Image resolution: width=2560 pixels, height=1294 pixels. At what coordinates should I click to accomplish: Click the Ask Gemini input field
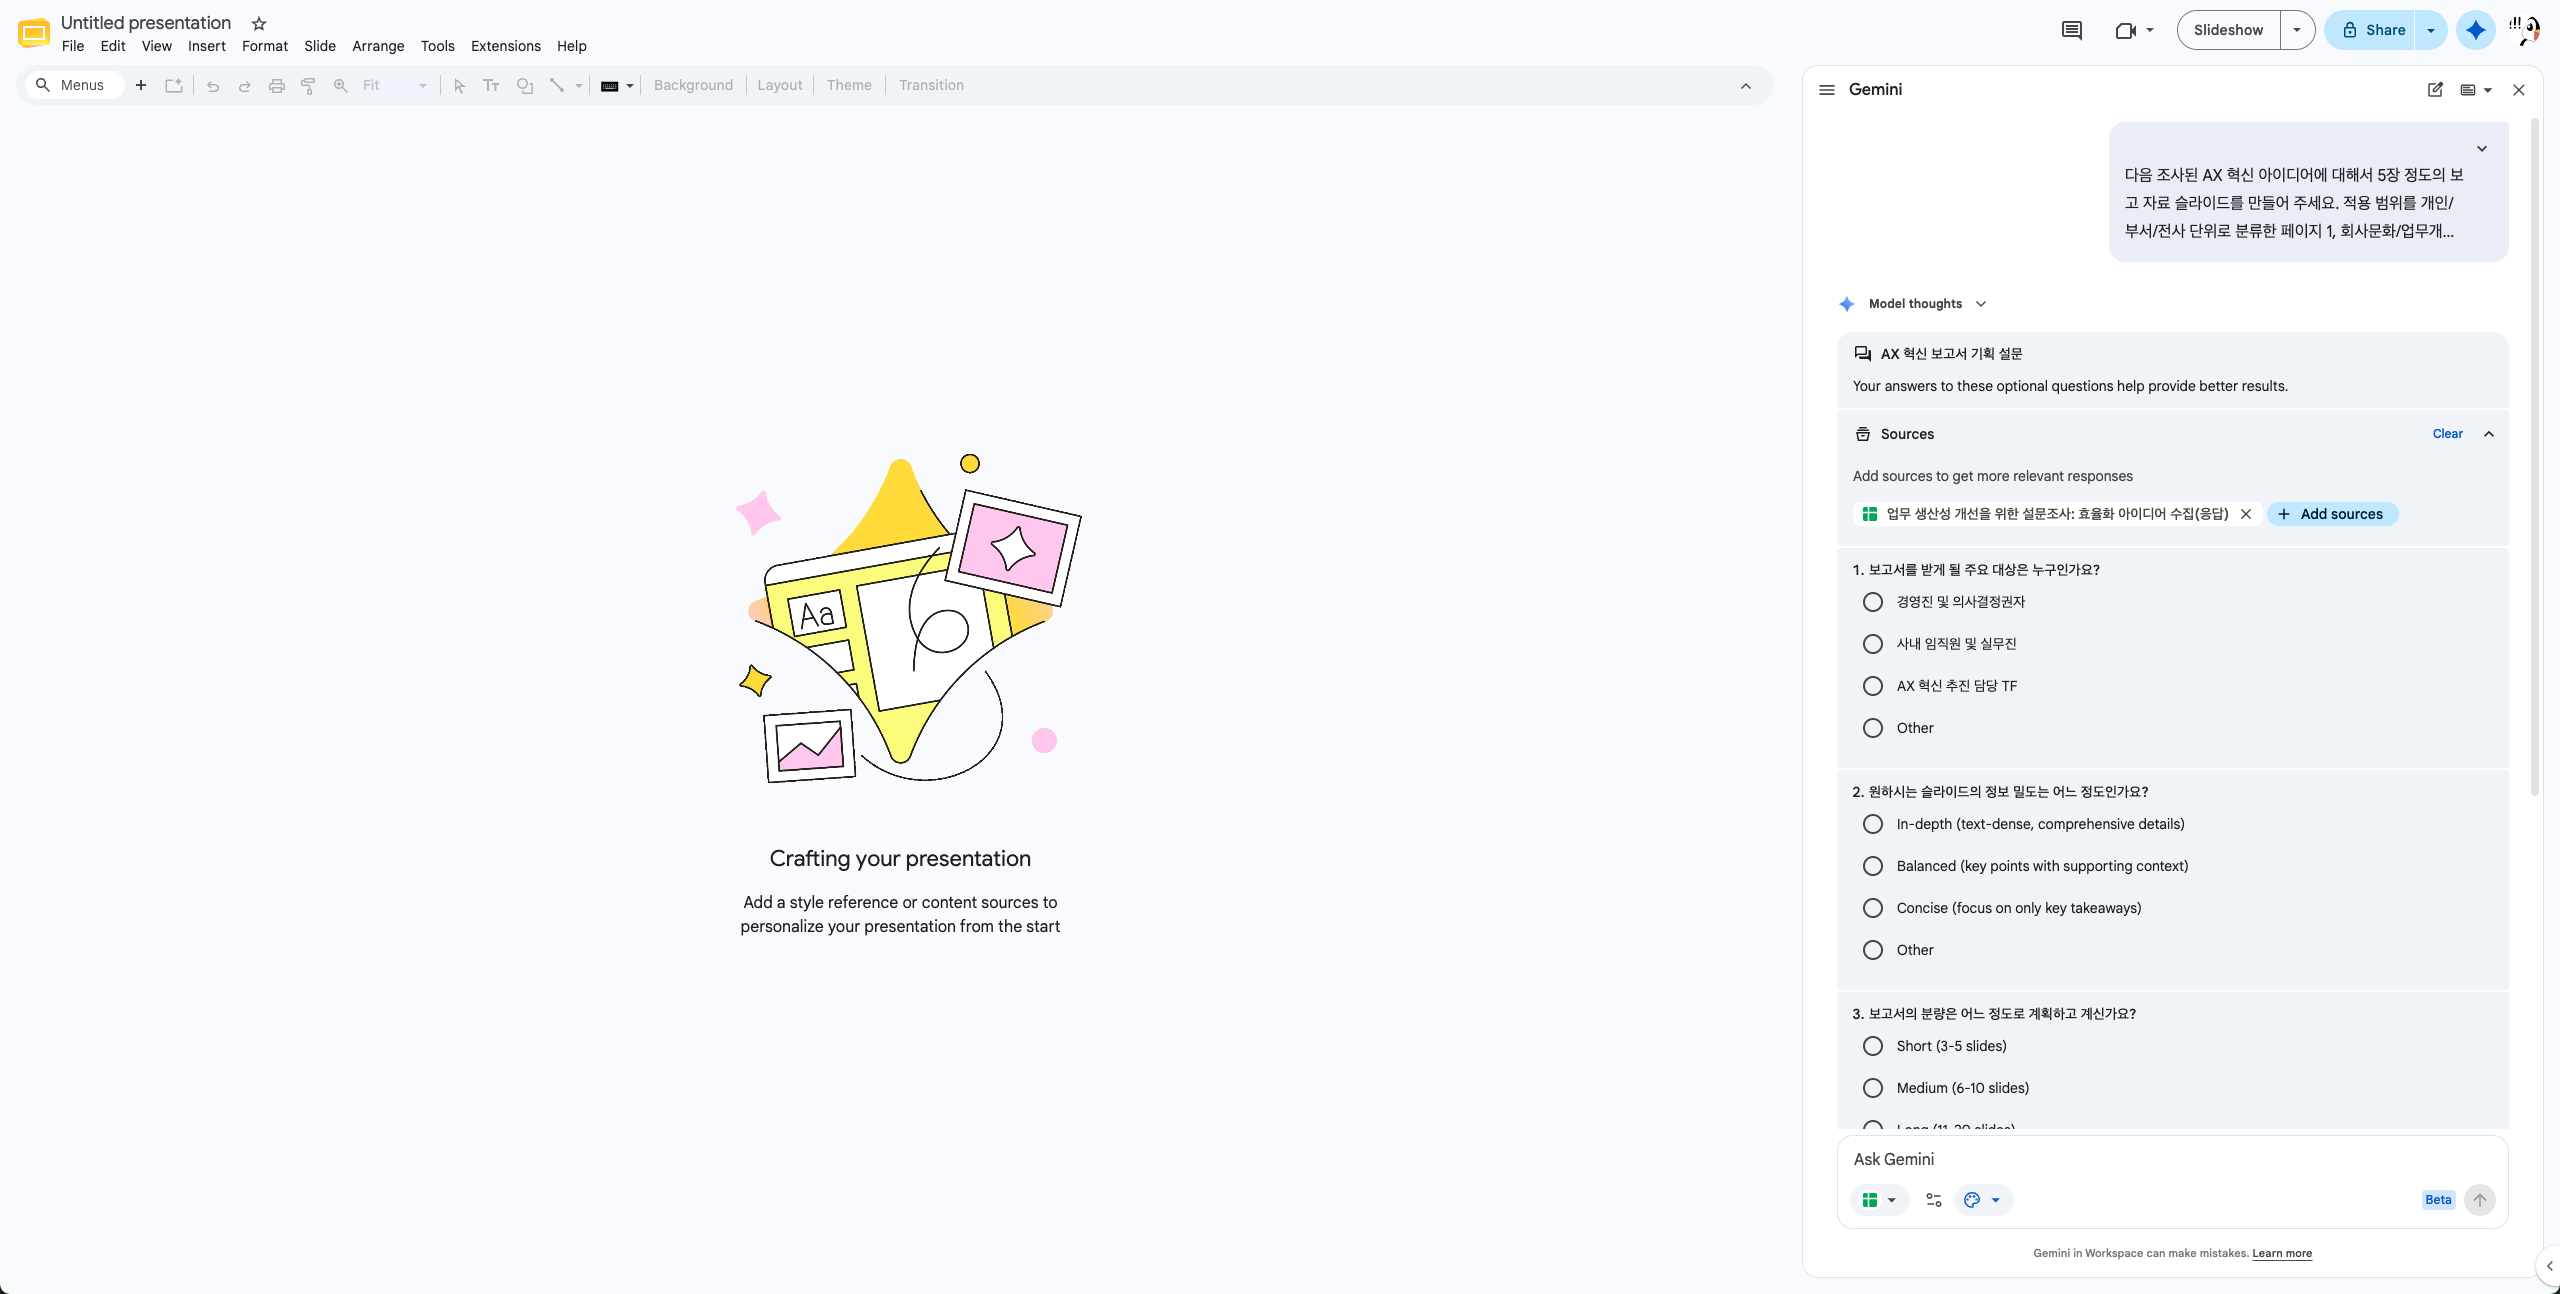point(2170,1159)
